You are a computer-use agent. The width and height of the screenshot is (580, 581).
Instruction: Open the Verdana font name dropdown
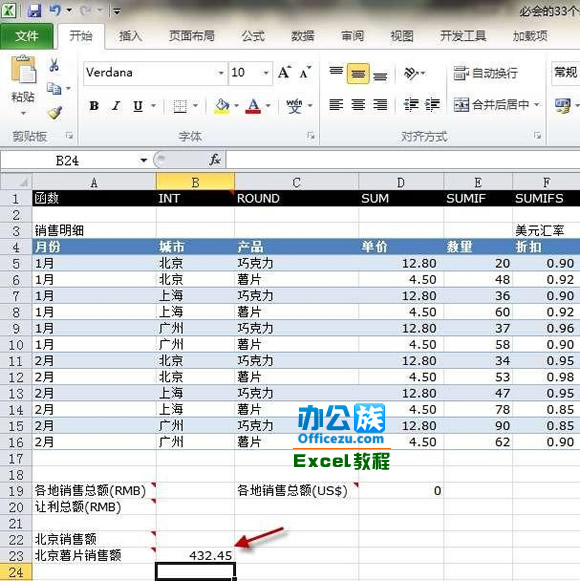point(221,73)
